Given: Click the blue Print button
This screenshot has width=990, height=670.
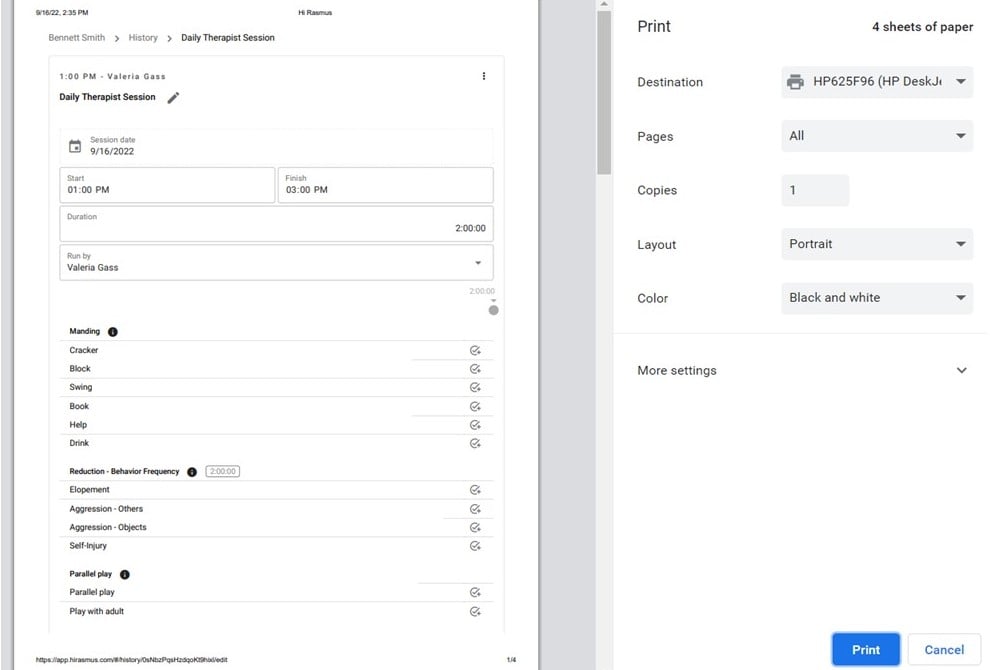Looking at the screenshot, I should tap(865, 650).
